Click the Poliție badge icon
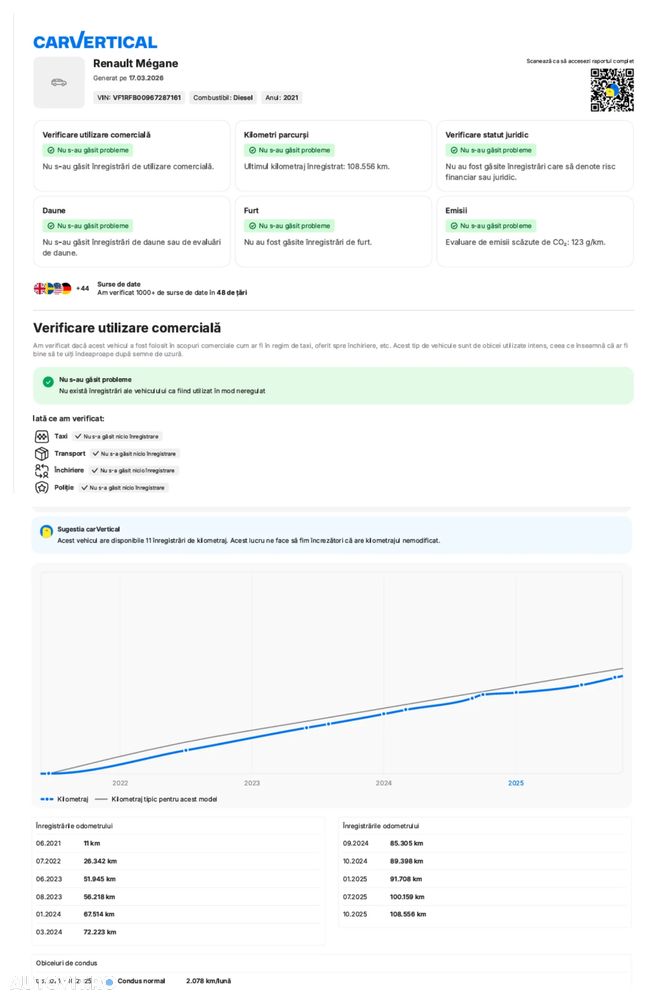The width and height of the screenshot is (664, 1000). [x=41, y=488]
